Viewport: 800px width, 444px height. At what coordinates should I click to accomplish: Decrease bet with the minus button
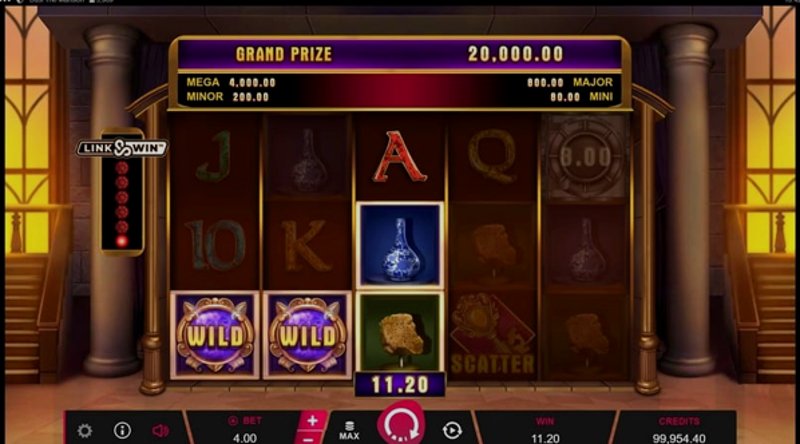pyautogui.click(x=308, y=438)
